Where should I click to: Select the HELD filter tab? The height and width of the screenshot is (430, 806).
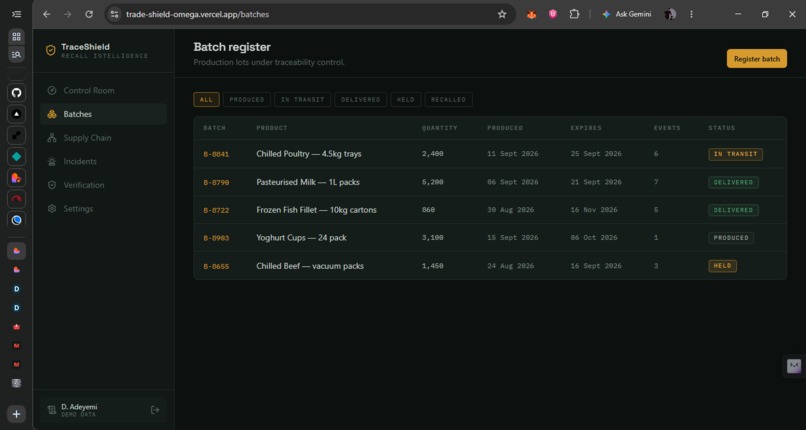pyautogui.click(x=406, y=100)
